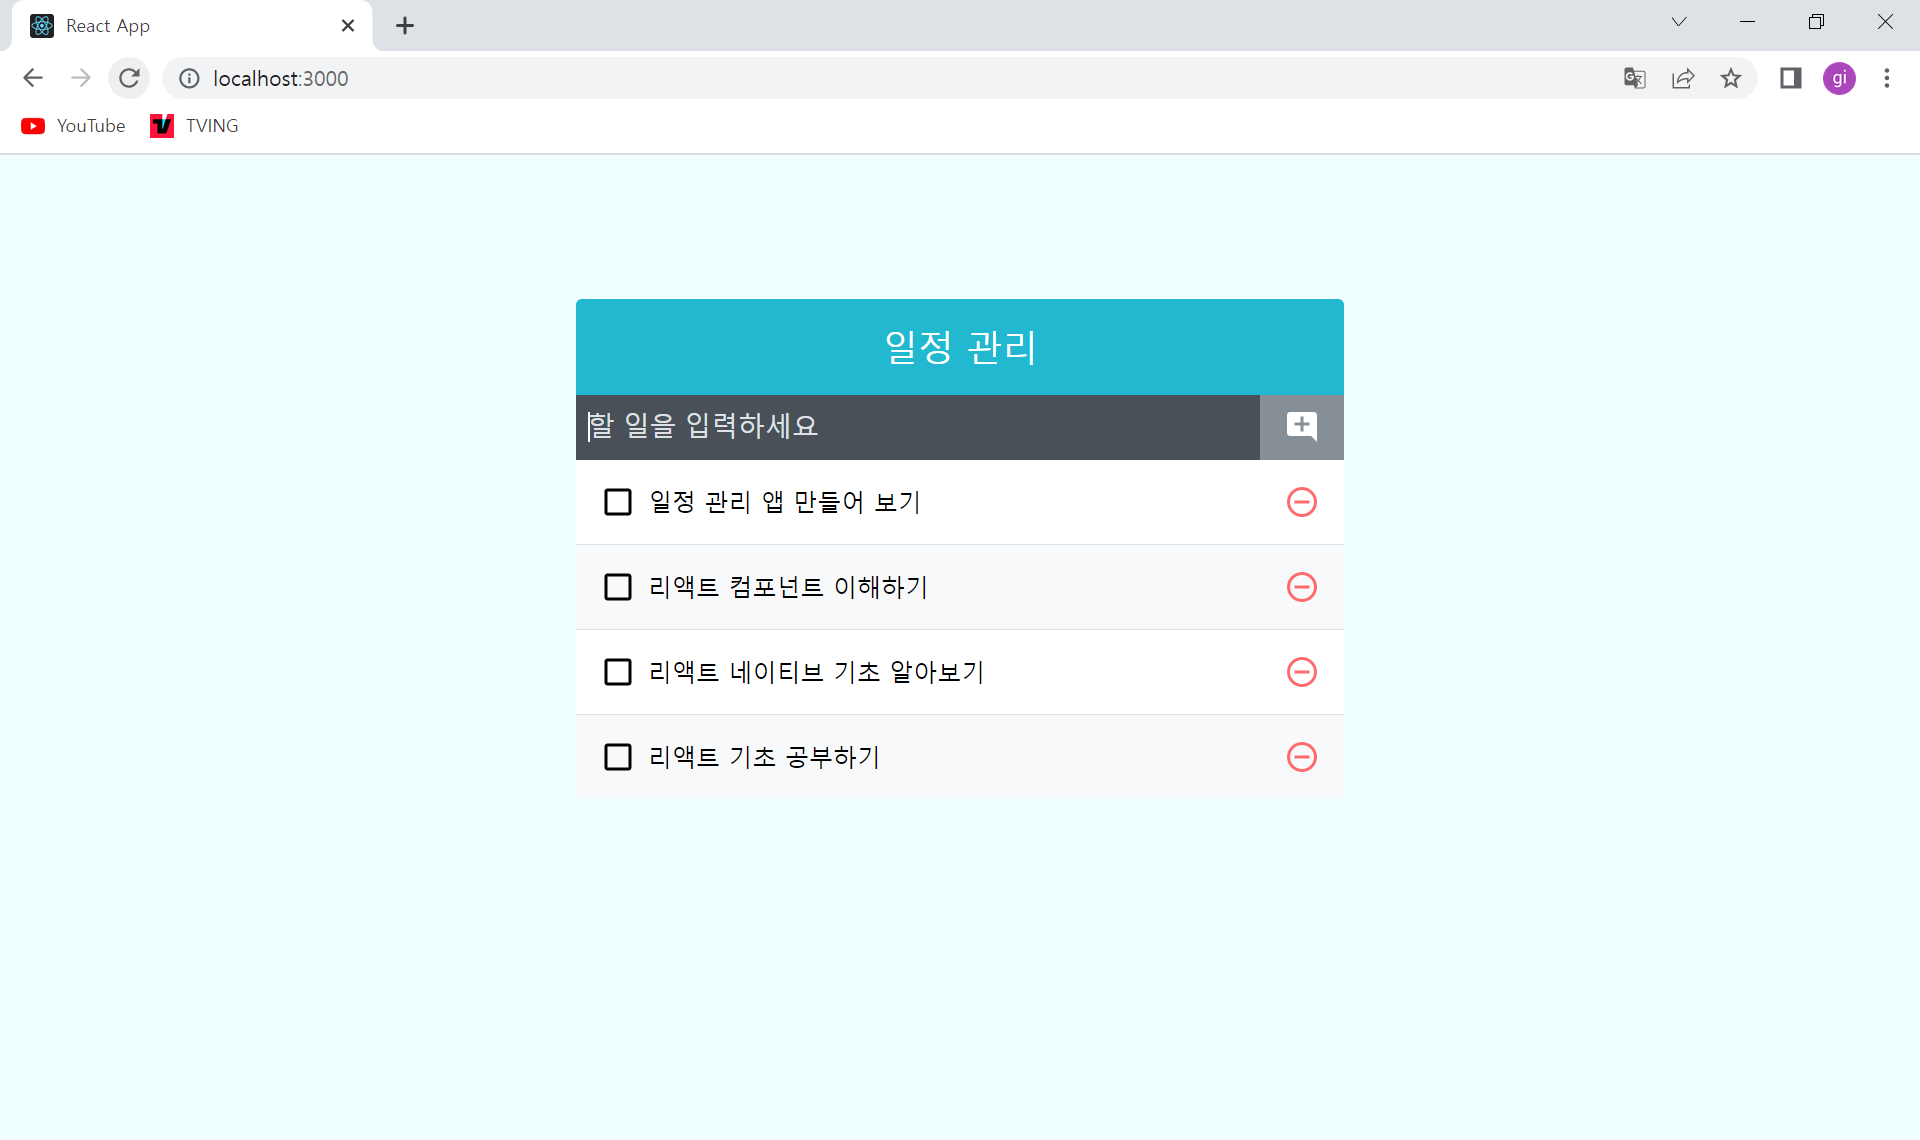Bookmark this page with the star icon
Screen dimensions: 1920x1140
tap(1731, 79)
